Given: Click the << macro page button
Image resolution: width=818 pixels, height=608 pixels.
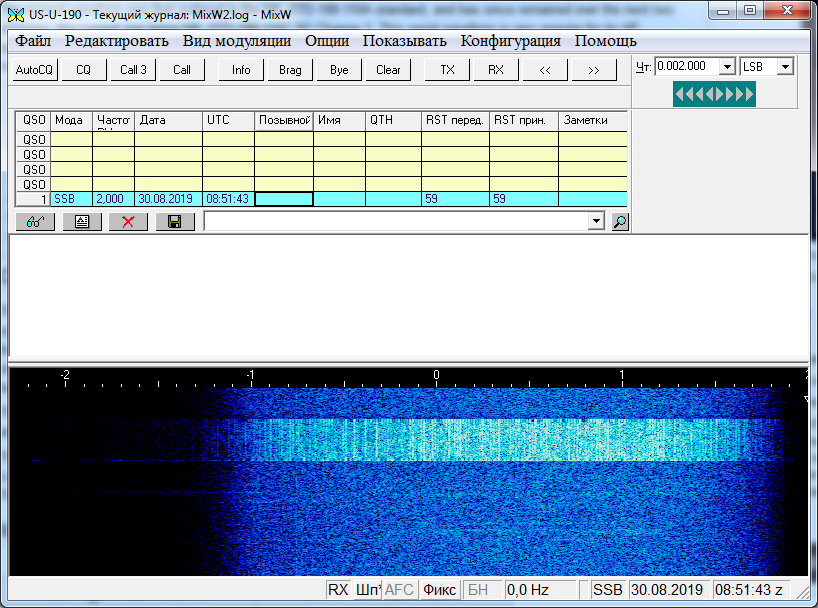Looking at the screenshot, I should pos(545,70).
